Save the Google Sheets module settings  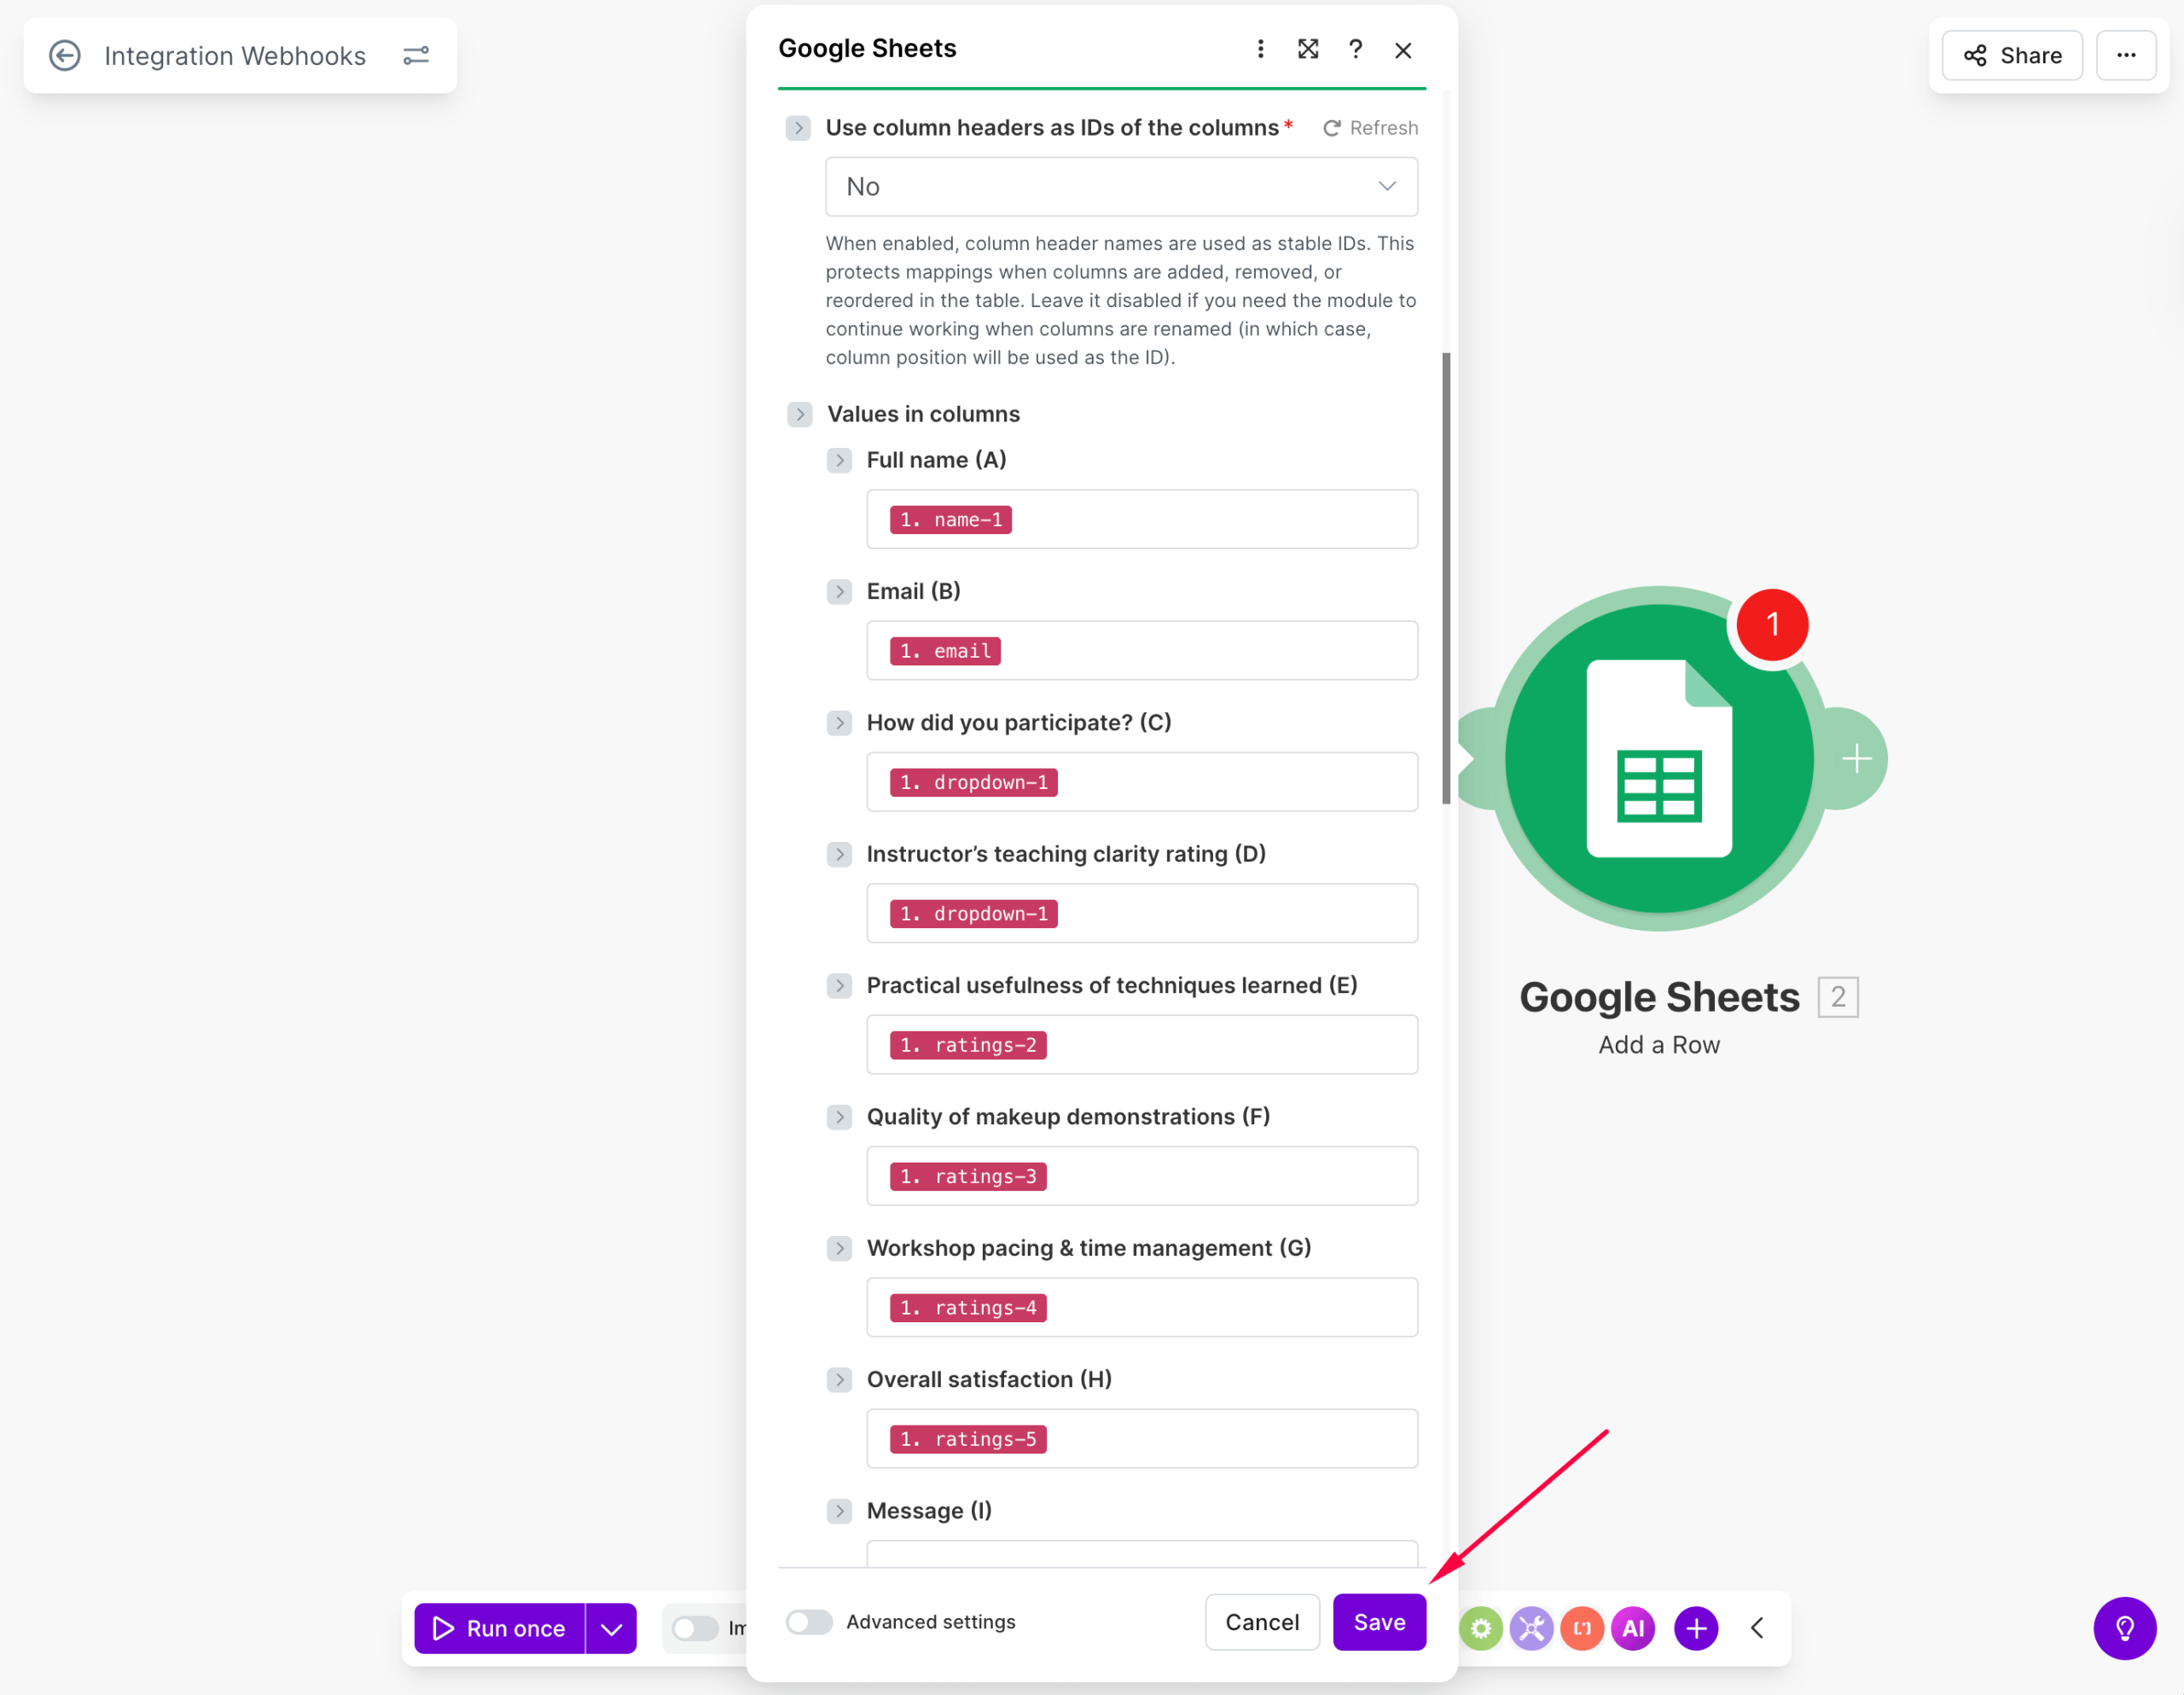click(1379, 1622)
